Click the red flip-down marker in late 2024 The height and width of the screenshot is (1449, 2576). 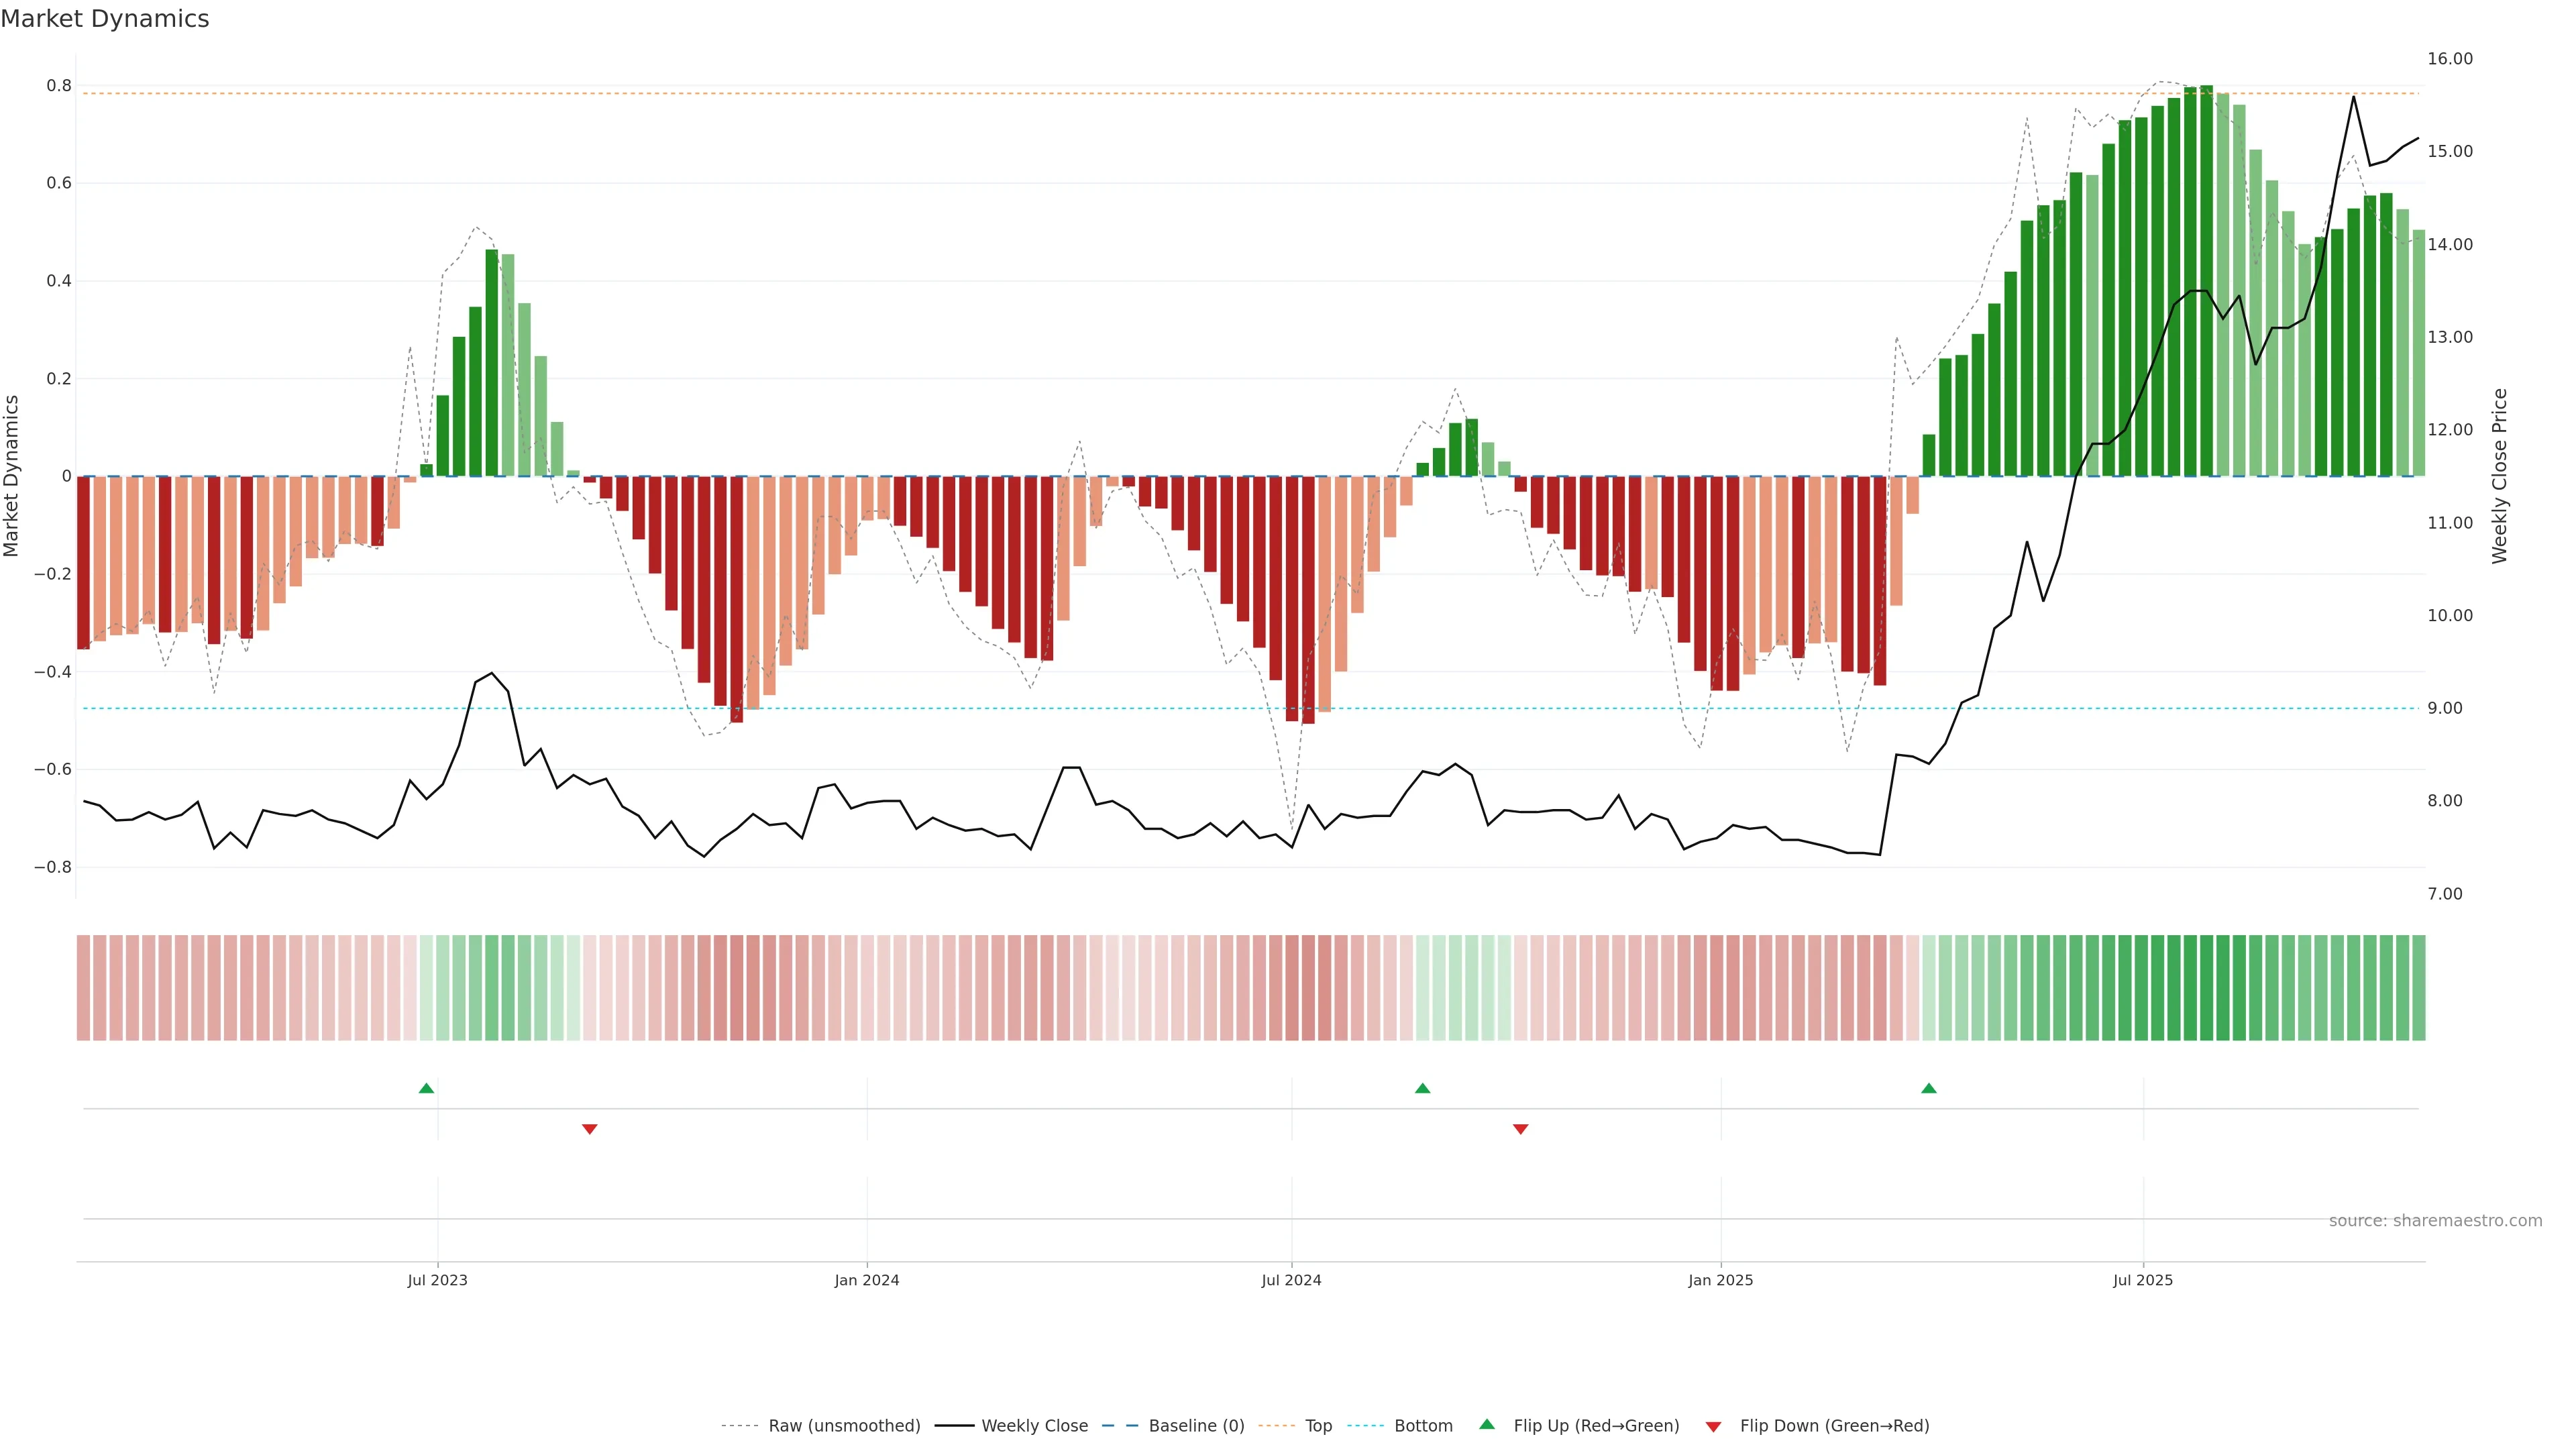(x=1520, y=1129)
